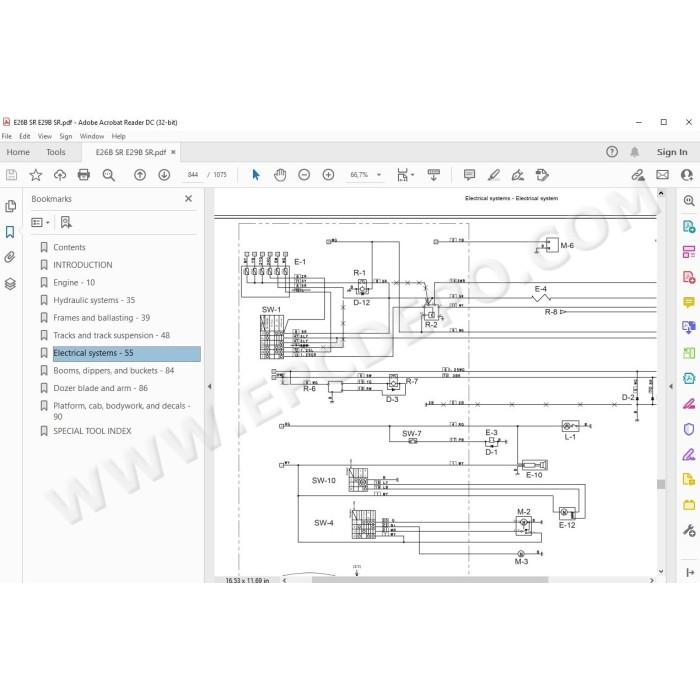Zoom in with the plus icon
The width and height of the screenshot is (700, 700).
[x=328, y=175]
